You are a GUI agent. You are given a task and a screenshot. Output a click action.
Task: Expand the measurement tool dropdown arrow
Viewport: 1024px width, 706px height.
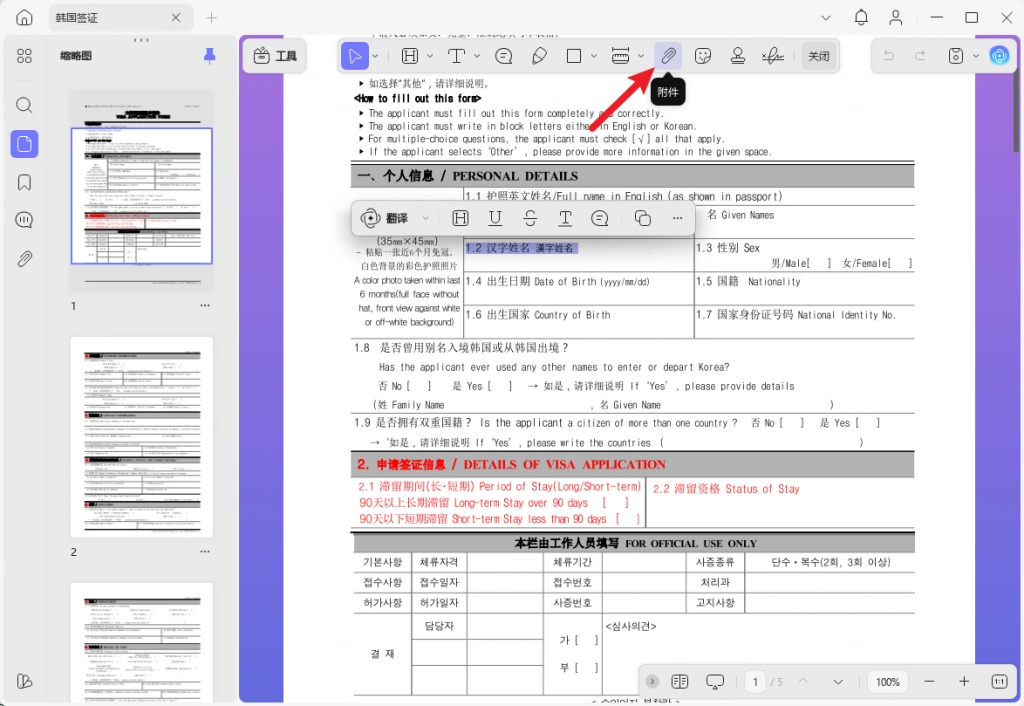click(641, 56)
